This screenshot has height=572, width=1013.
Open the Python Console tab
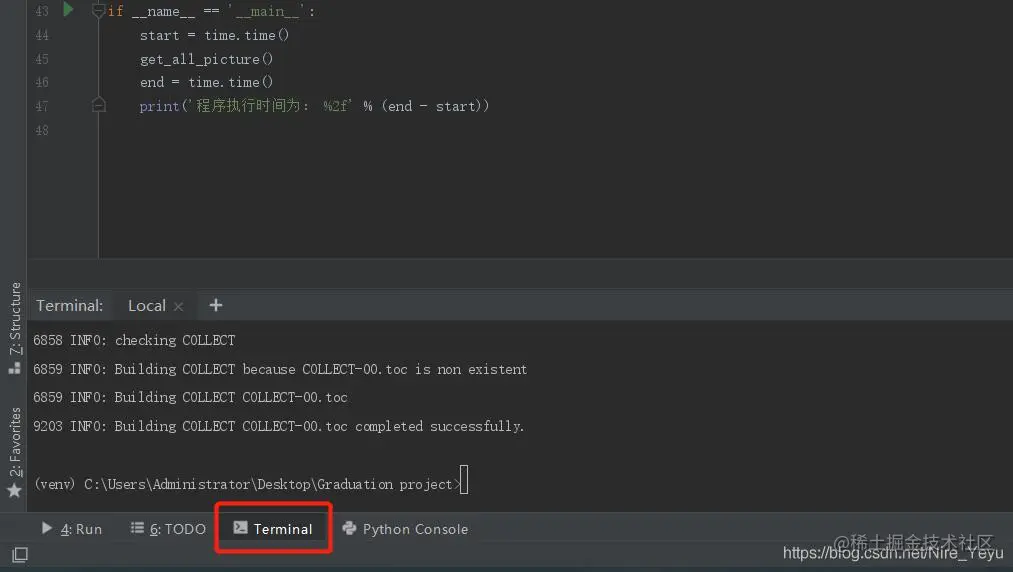(405, 529)
